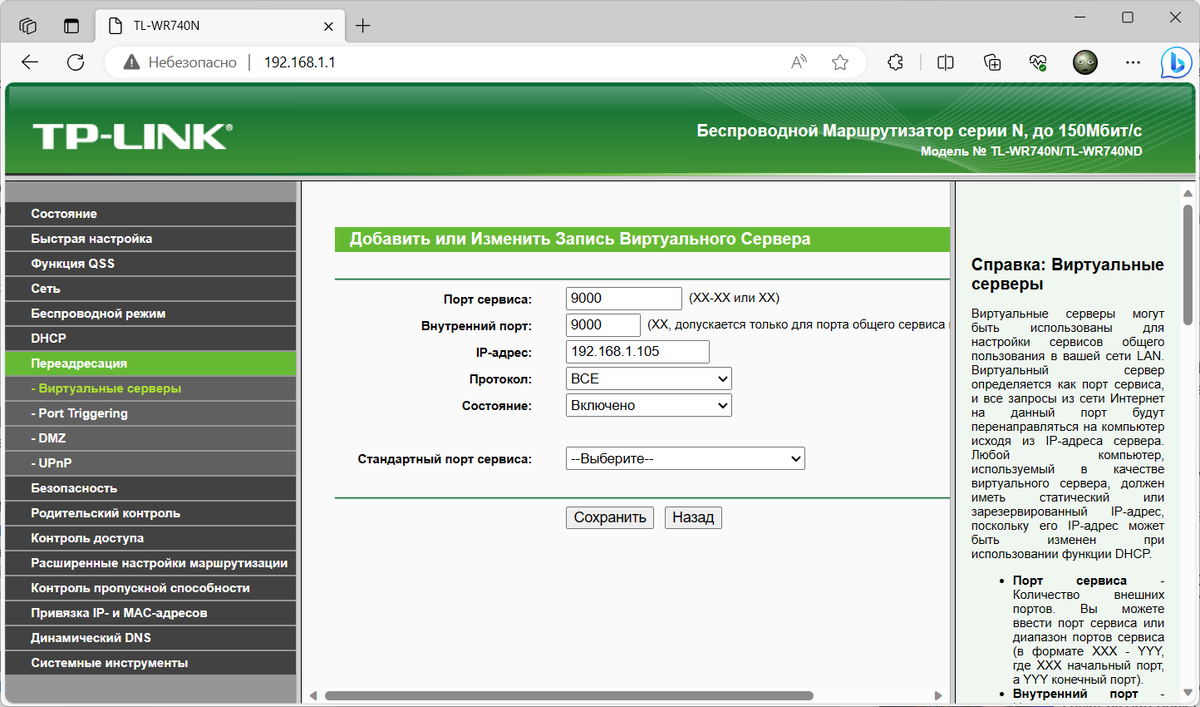Open Системные инструменты menu item
Viewport: 1200px width, 707px height.
(151, 664)
